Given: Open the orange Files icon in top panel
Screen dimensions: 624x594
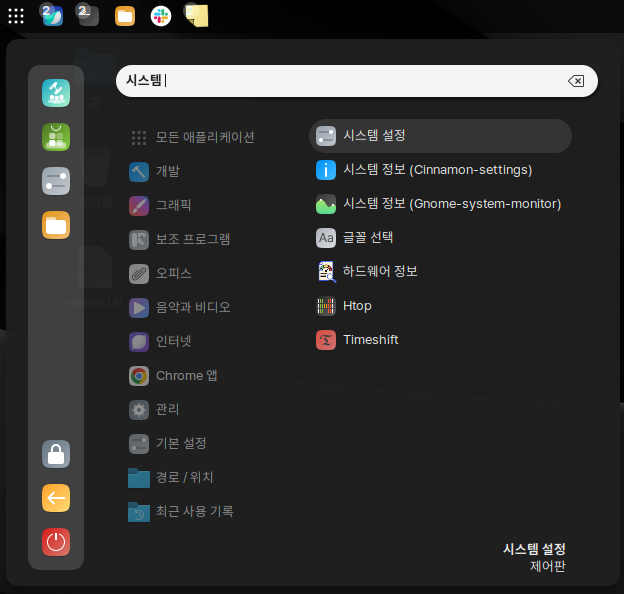Looking at the screenshot, I should [x=125, y=16].
